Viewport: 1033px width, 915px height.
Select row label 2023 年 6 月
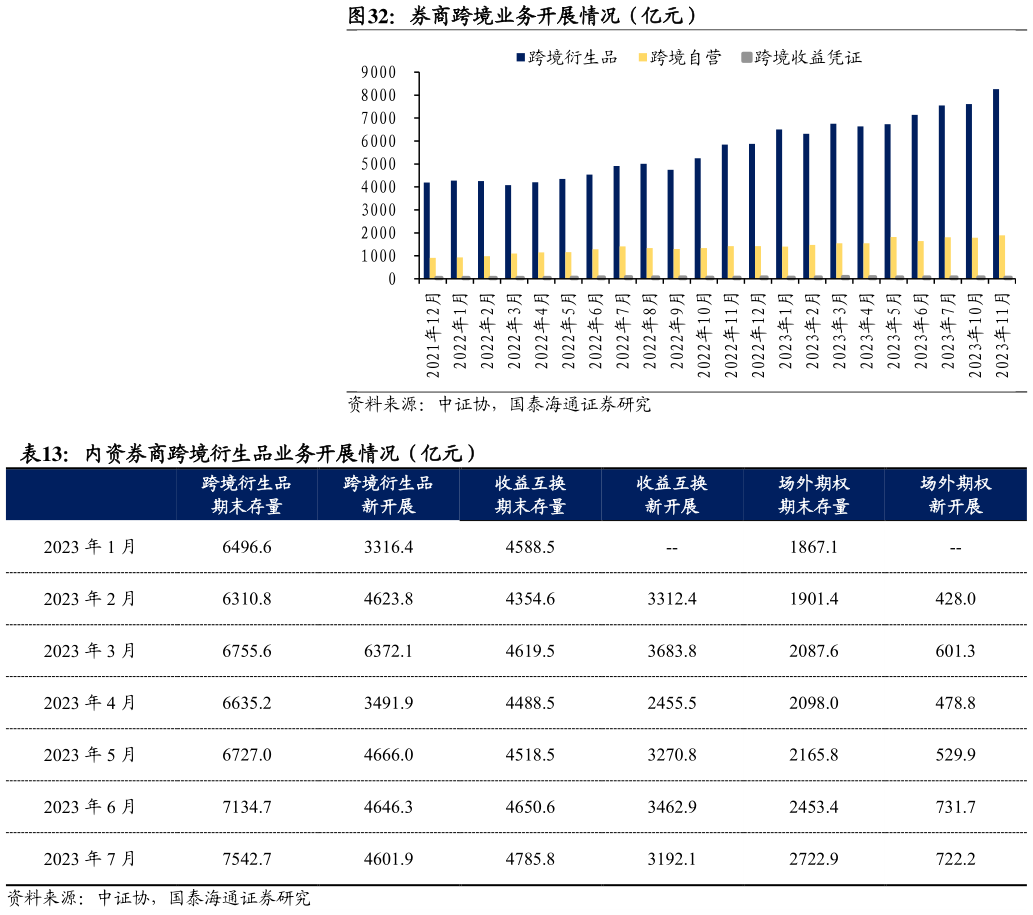90,807
